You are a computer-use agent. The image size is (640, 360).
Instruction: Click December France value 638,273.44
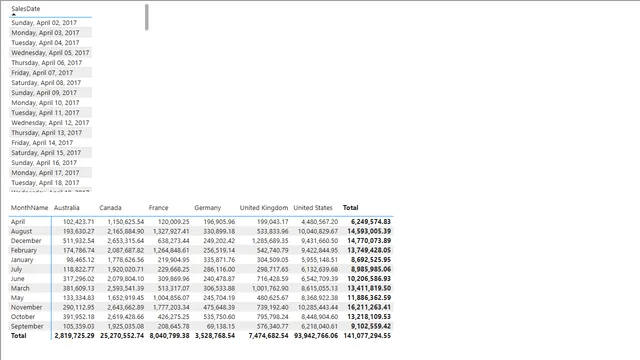(x=173, y=241)
